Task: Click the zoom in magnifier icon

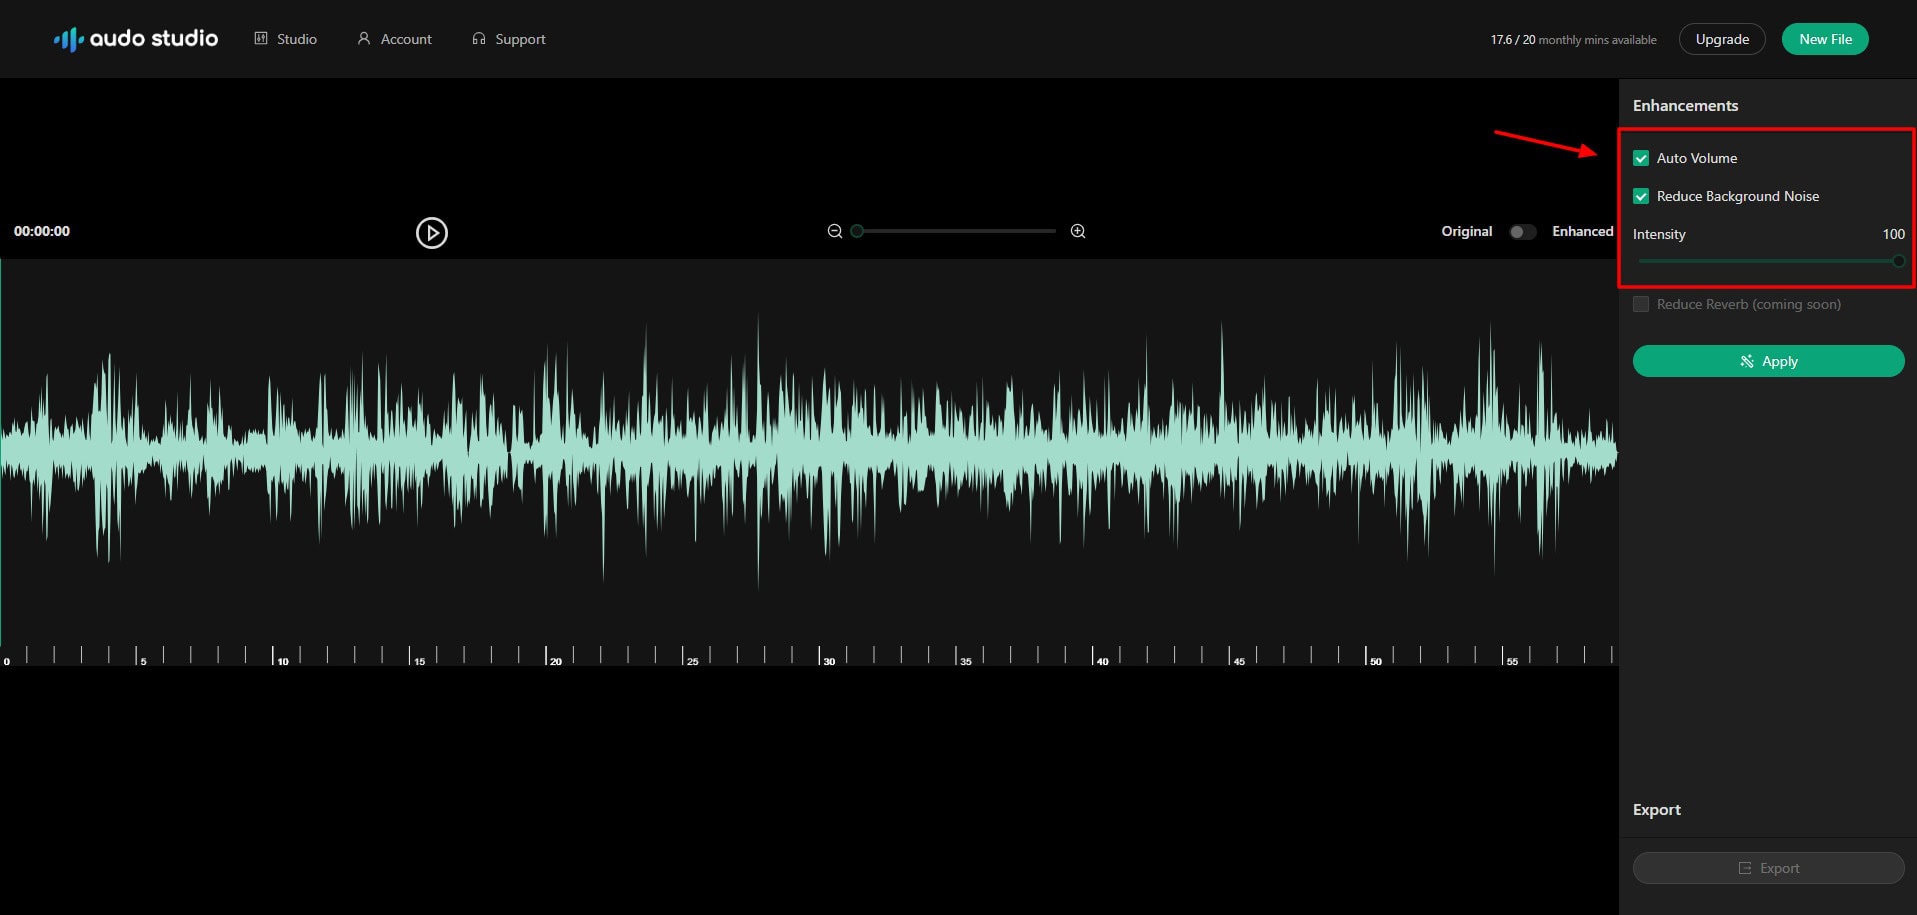Action: tap(1078, 231)
